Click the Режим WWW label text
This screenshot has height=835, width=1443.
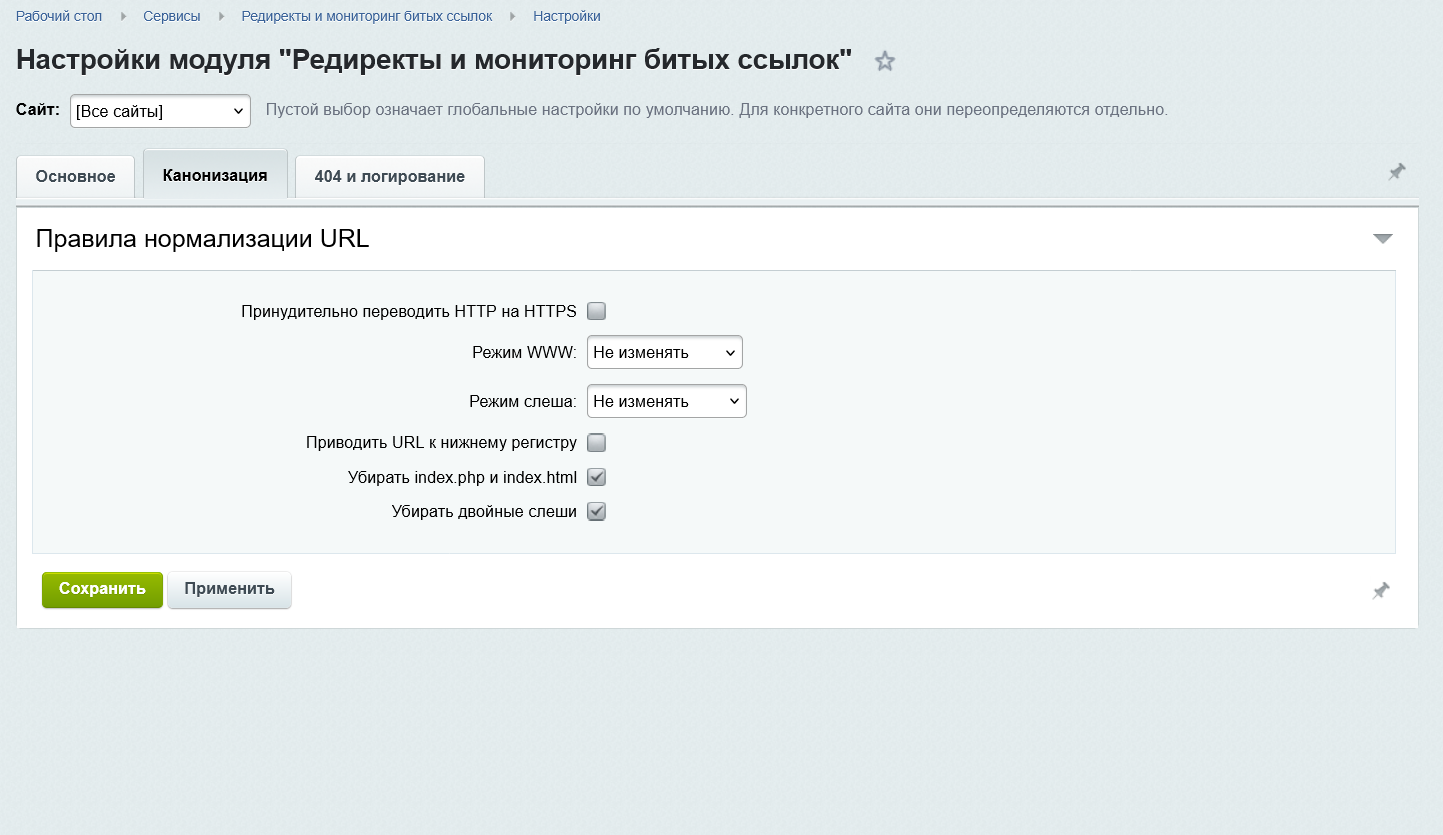pyautogui.click(x=524, y=352)
